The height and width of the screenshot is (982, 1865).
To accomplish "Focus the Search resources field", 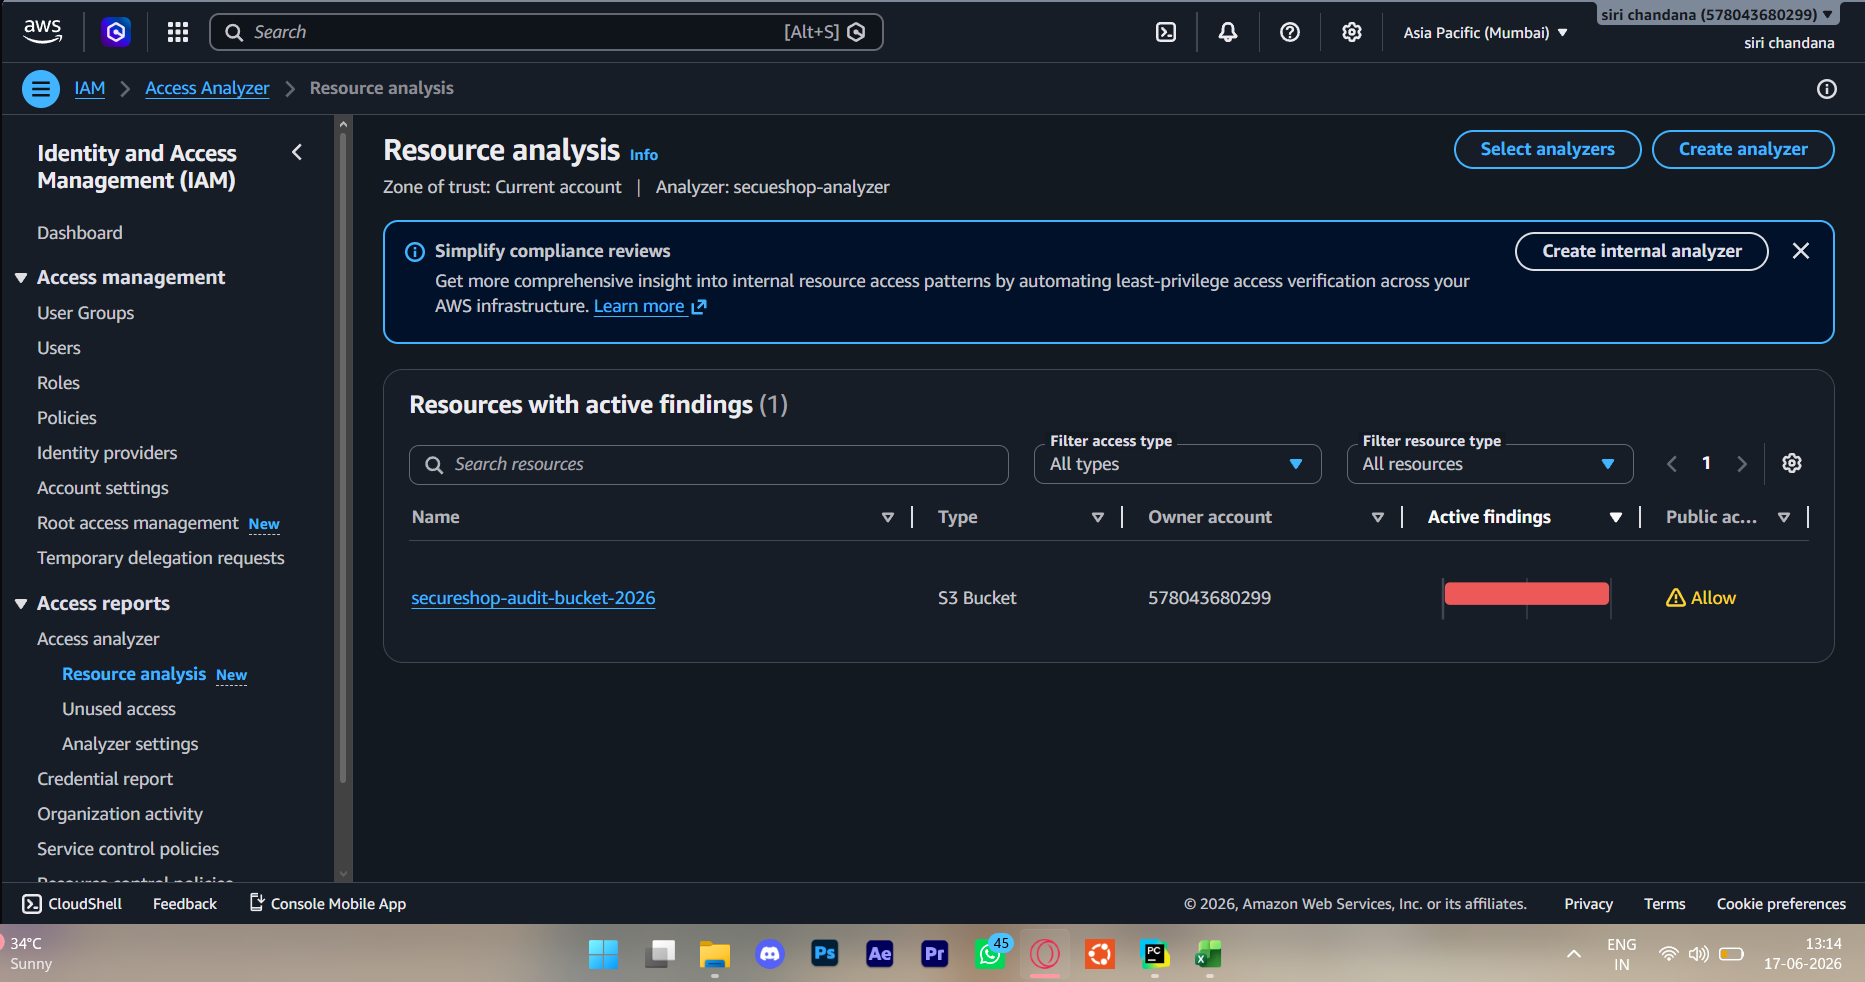I will pos(709,465).
